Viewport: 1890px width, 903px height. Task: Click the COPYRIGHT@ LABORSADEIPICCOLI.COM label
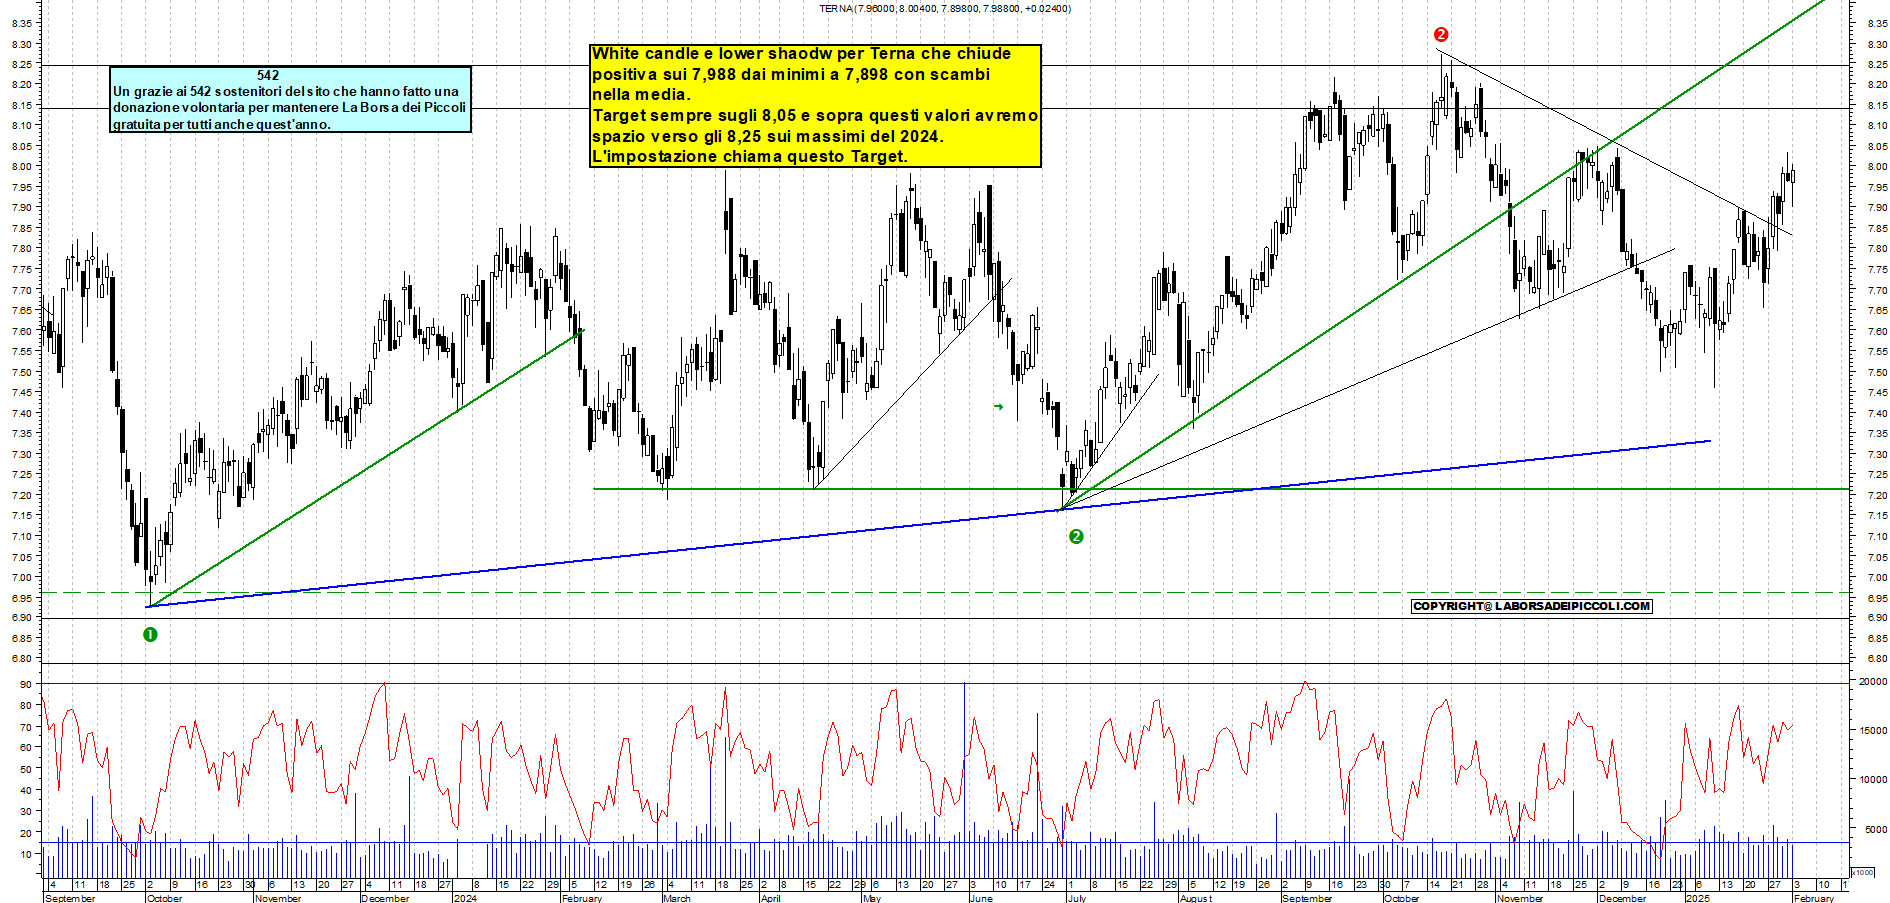(1532, 606)
